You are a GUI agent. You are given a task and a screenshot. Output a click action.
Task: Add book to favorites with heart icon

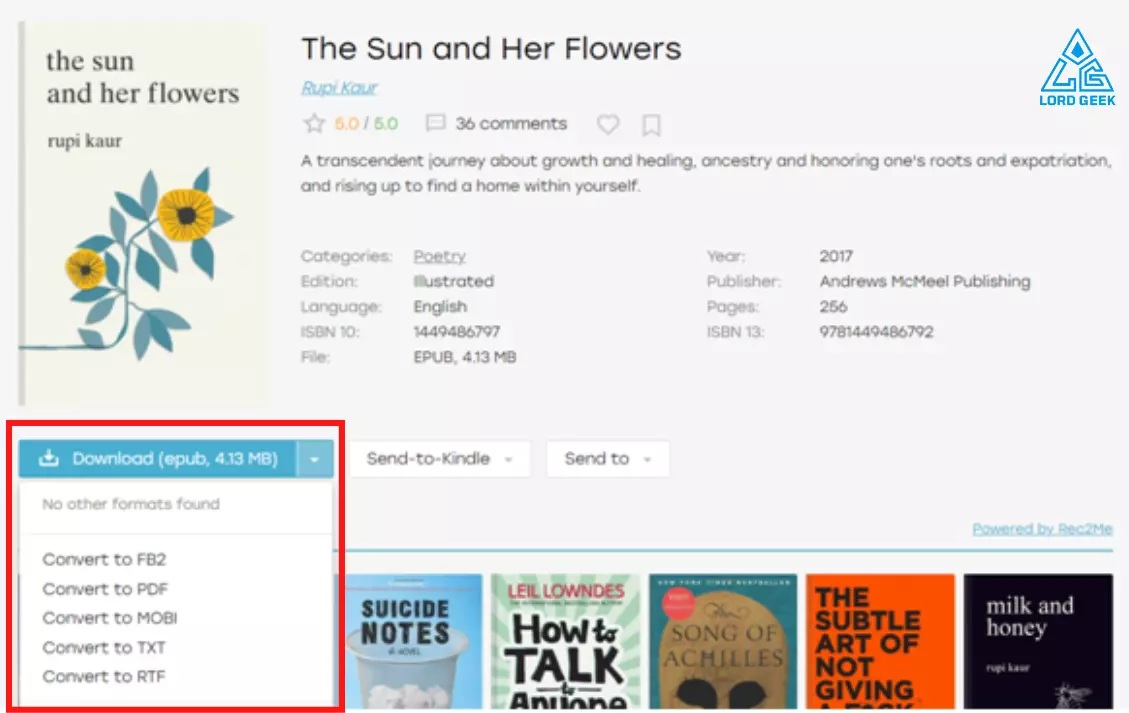608,125
